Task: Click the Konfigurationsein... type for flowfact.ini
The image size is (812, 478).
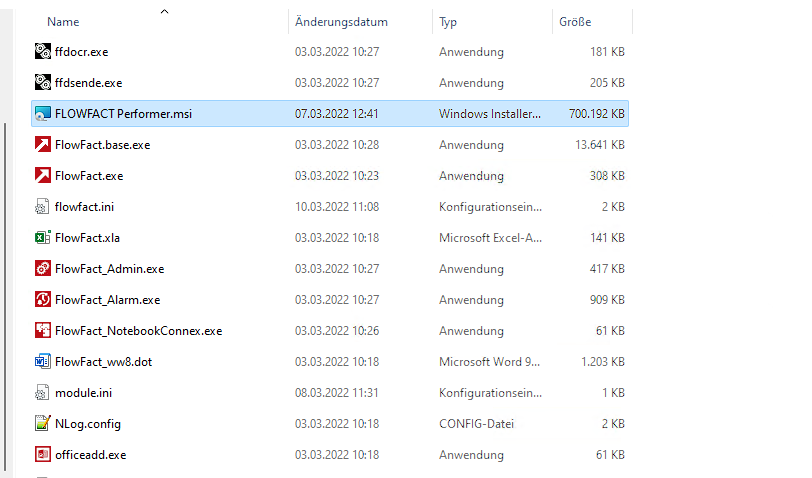Action: 490,207
